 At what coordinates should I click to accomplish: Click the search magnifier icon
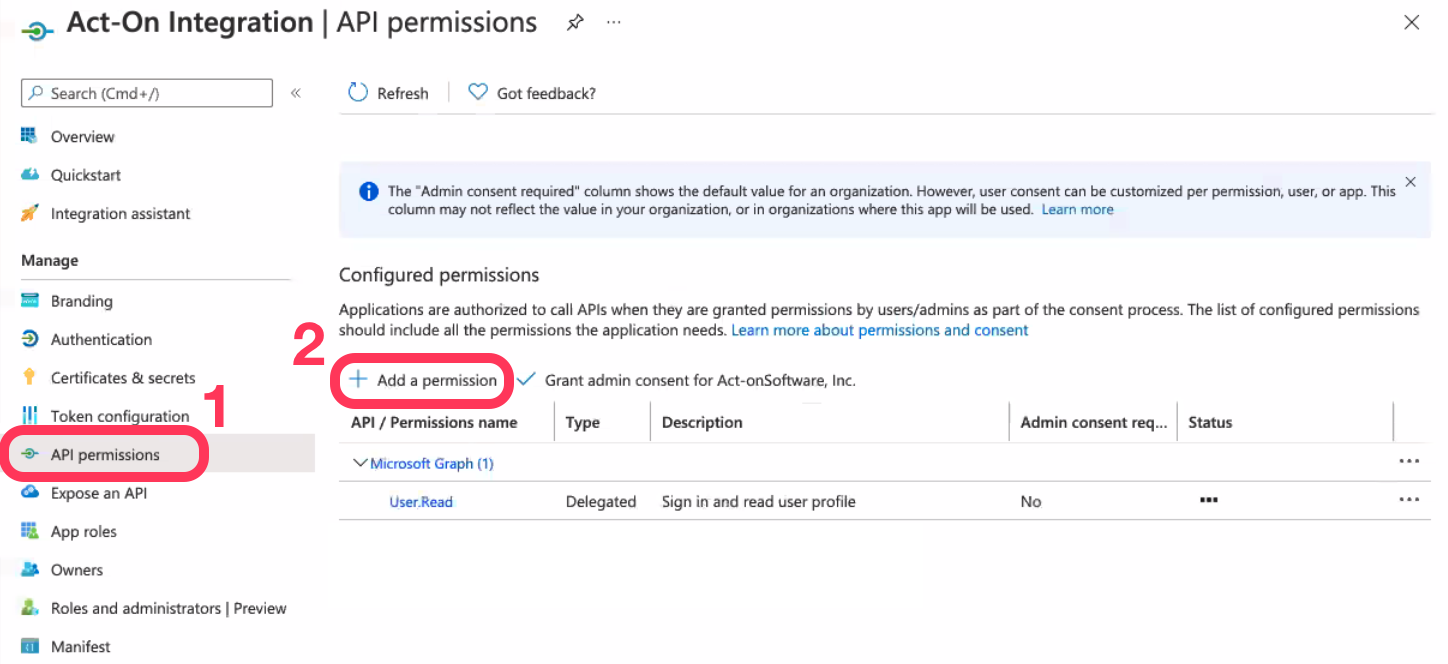click(x=36, y=93)
